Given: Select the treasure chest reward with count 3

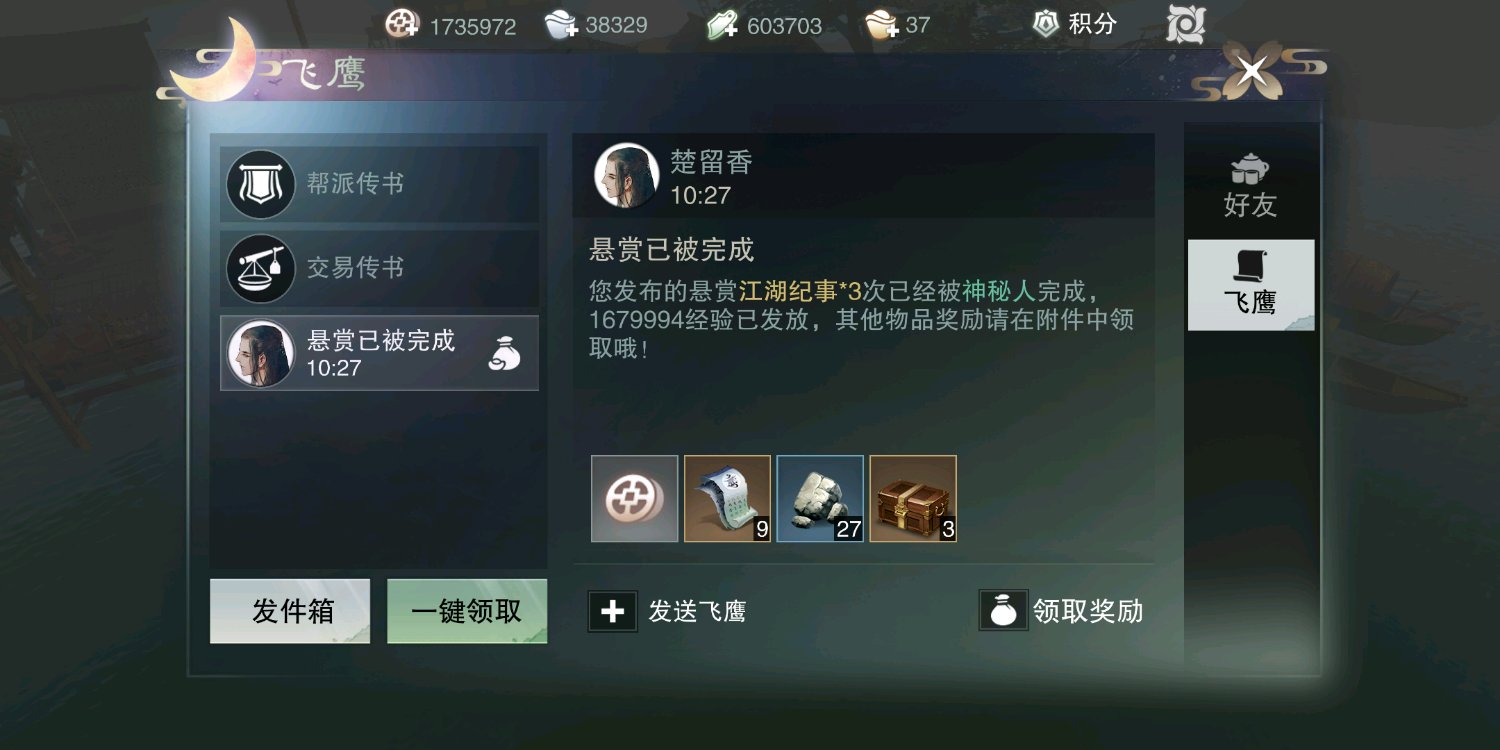Looking at the screenshot, I should (x=913, y=499).
